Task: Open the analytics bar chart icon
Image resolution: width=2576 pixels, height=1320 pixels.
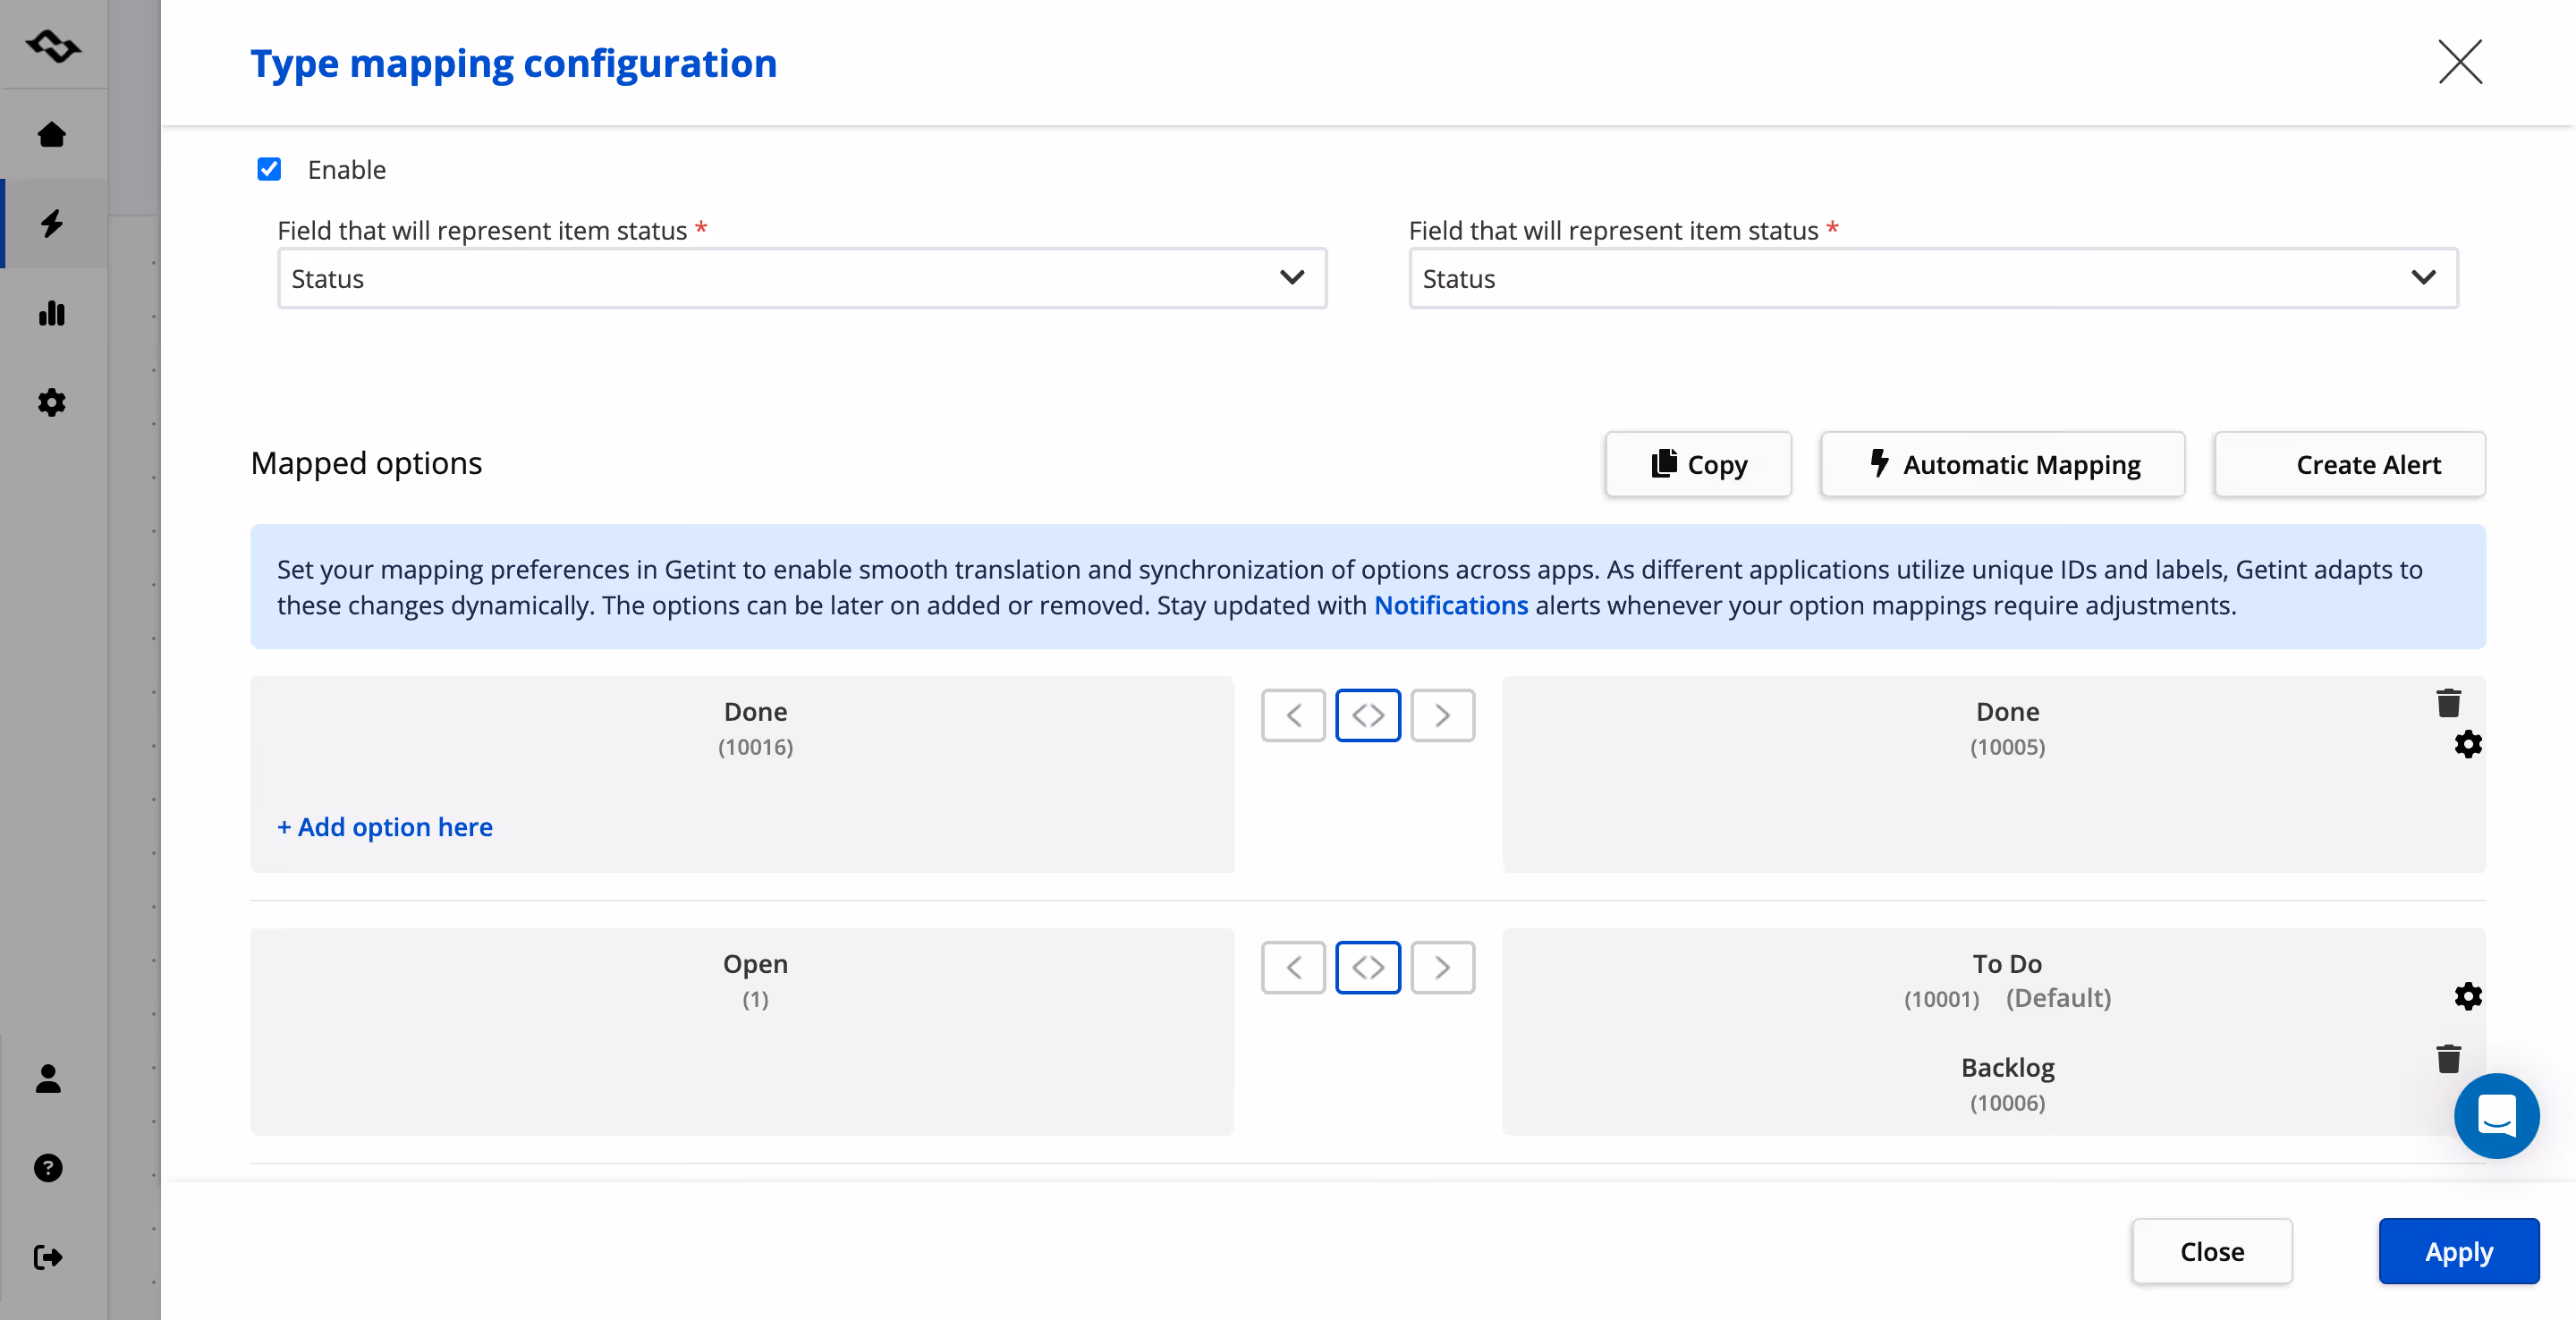Action: pos(52,313)
